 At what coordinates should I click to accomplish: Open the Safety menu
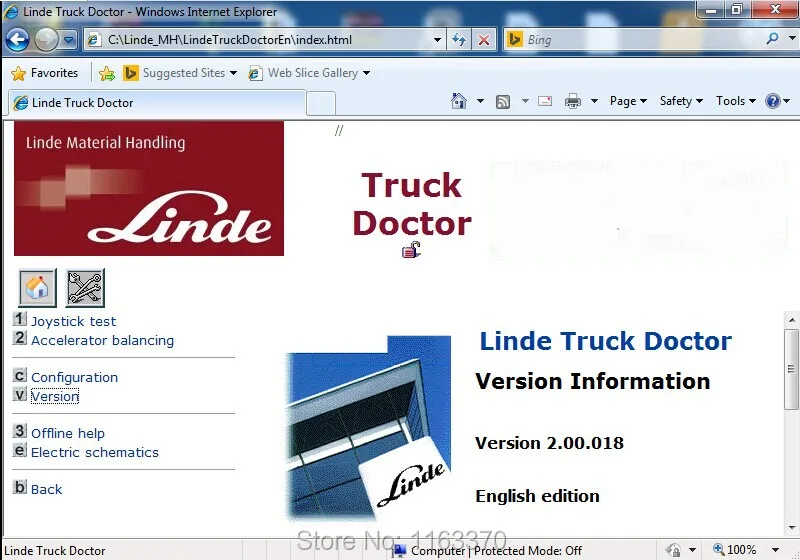coord(681,101)
